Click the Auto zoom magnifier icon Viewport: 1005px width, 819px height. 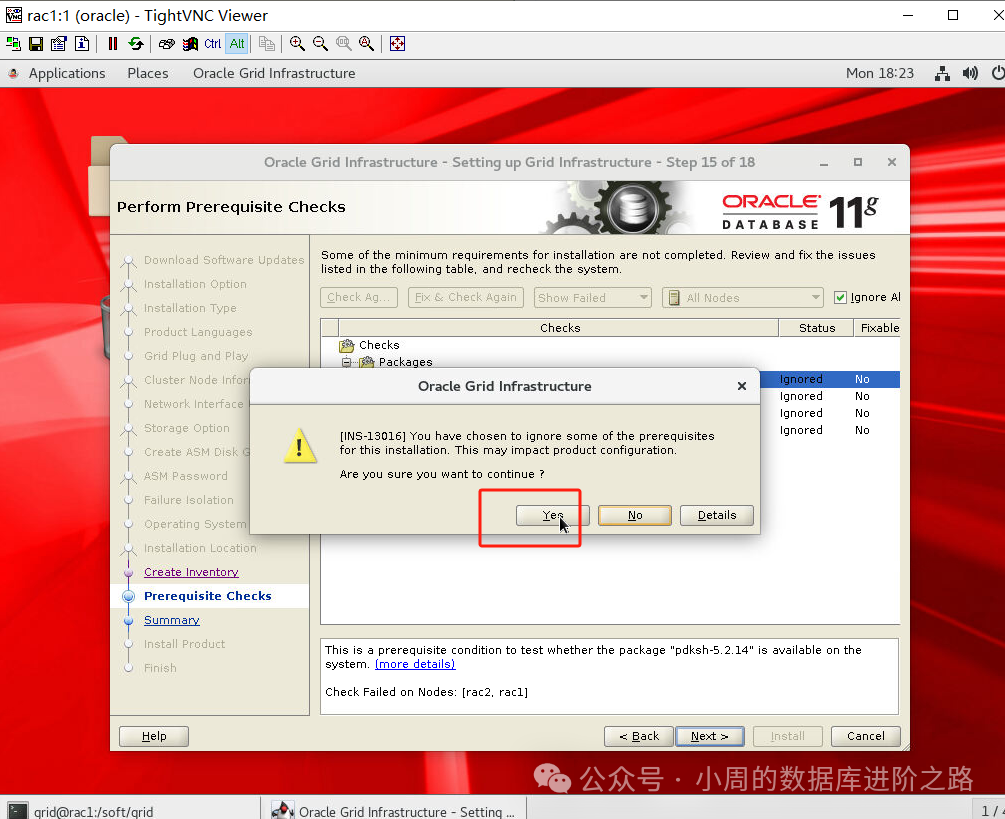pos(367,44)
